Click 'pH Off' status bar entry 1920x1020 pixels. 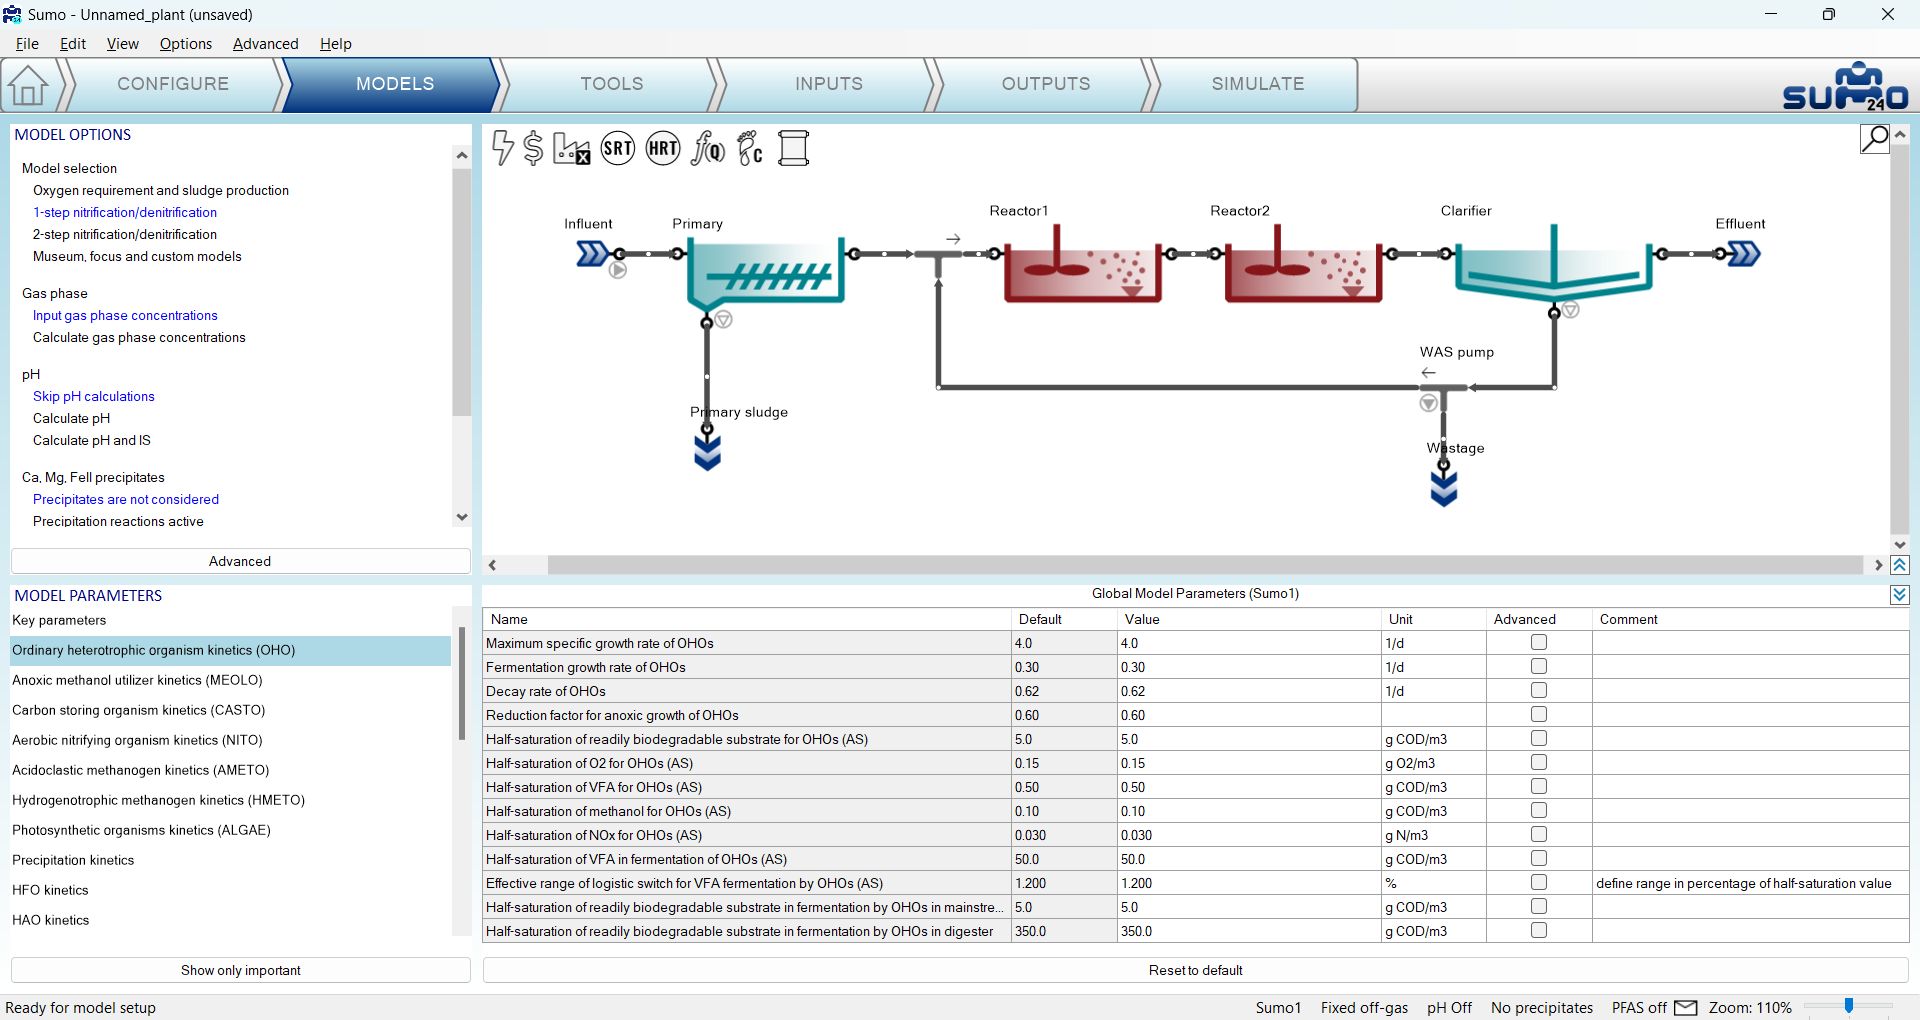point(1449,1008)
